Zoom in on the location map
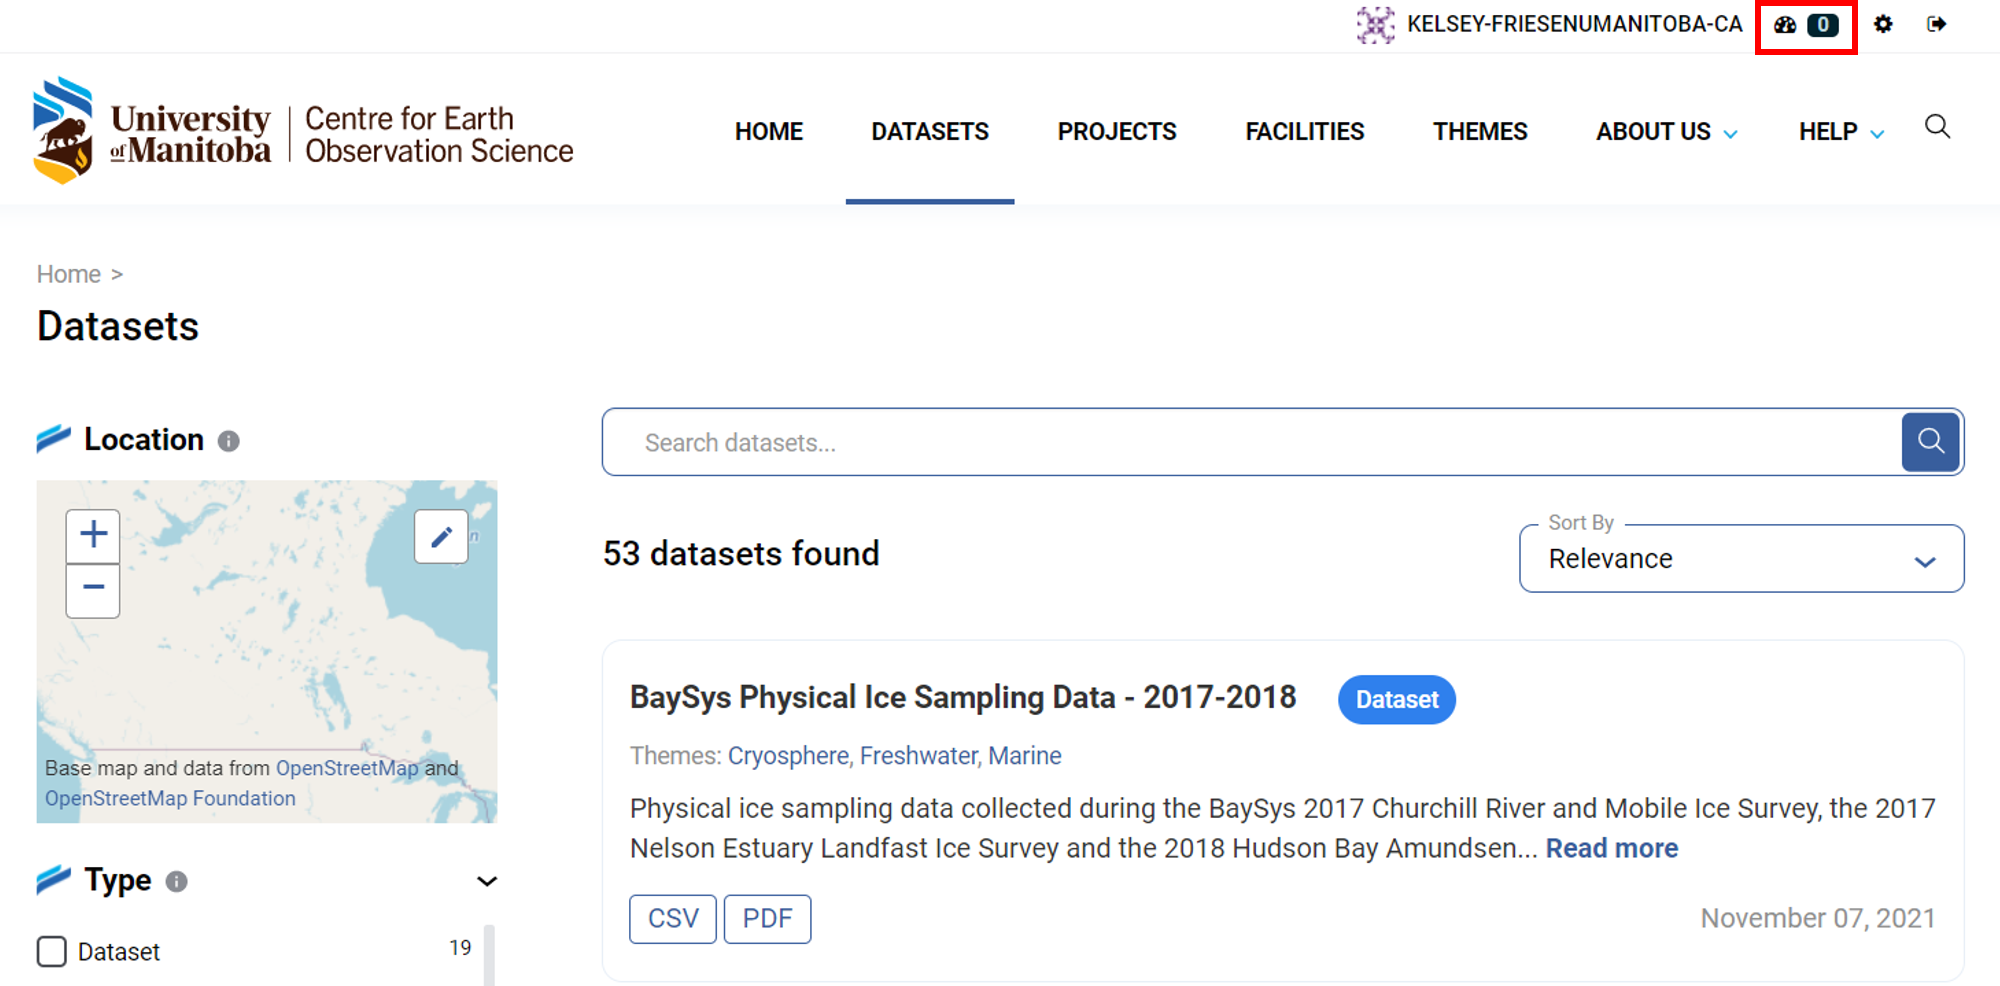Image resolution: width=2000 pixels, height=986 pixels. [x=93, y=534]
